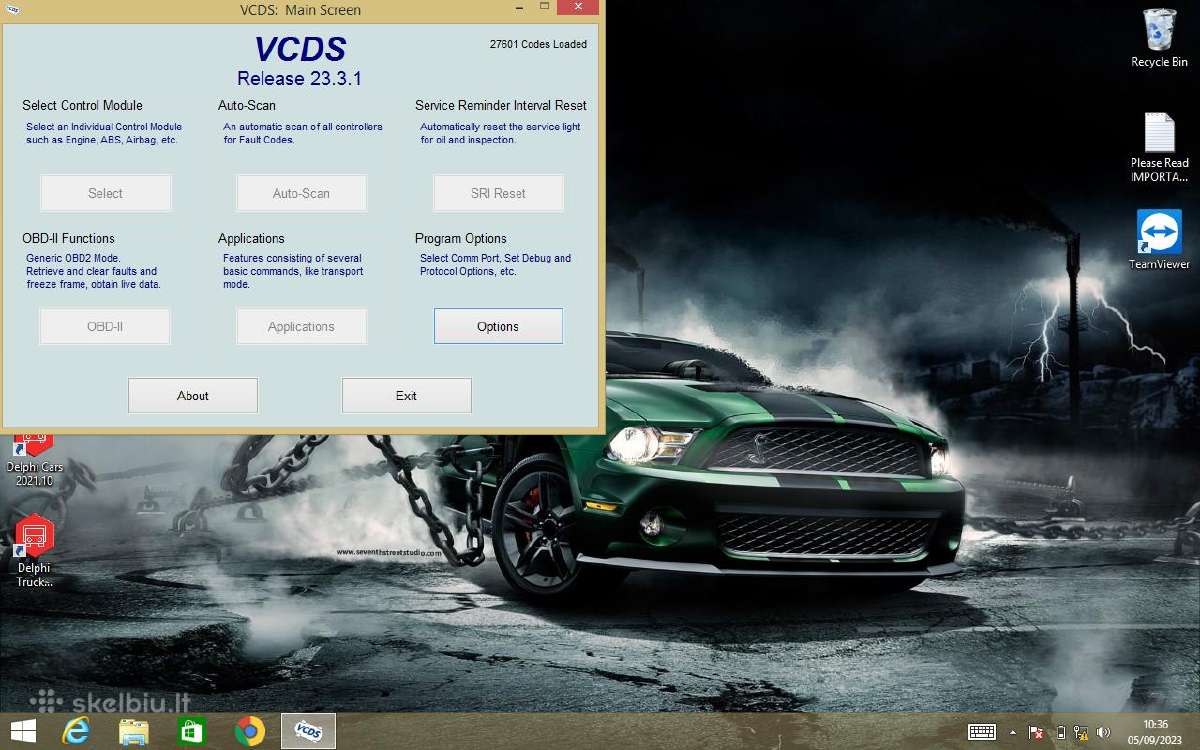The image size is (1200, 750).
Task: Show hidden tray icons arrow
Action: tap(1013, 732)
